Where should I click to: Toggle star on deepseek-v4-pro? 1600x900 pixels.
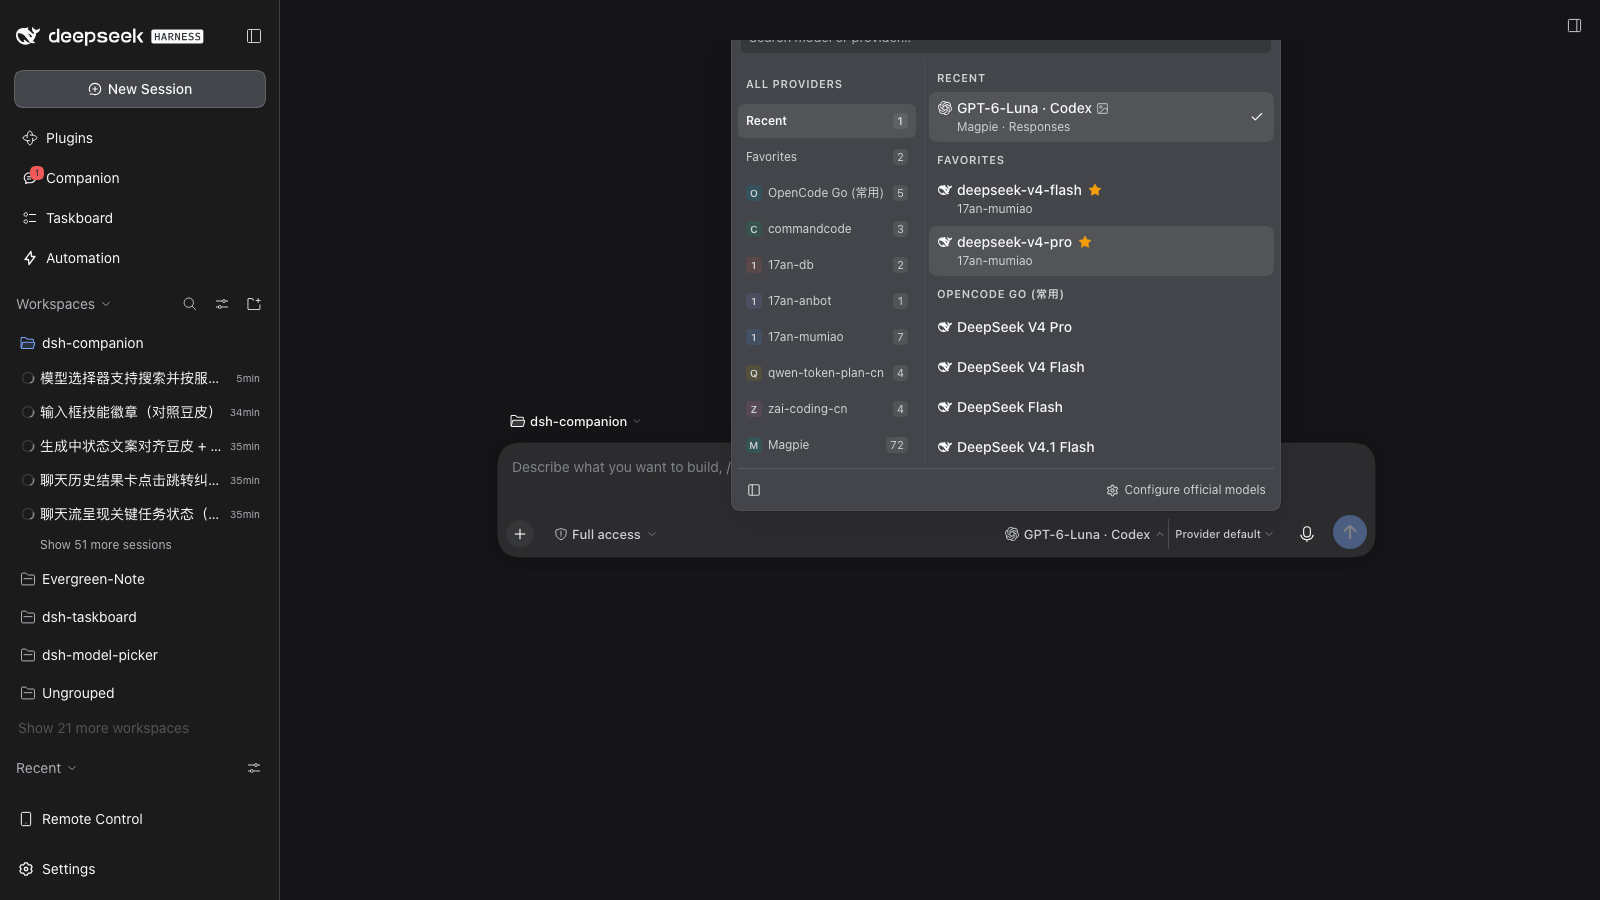tap(1085, 242)
